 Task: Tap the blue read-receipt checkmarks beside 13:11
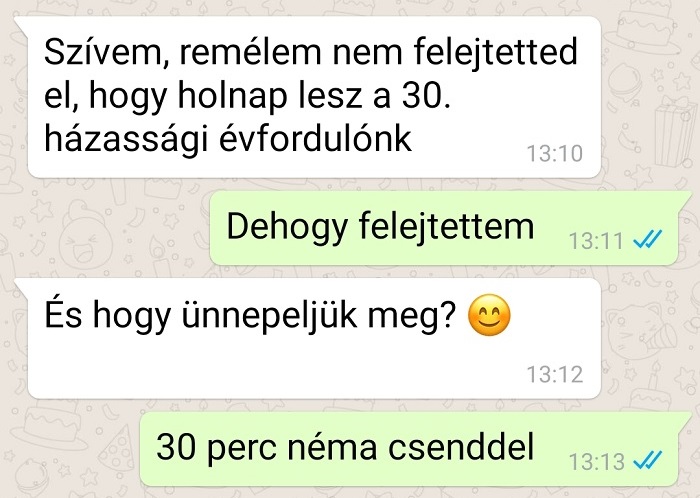pos(647,240)
